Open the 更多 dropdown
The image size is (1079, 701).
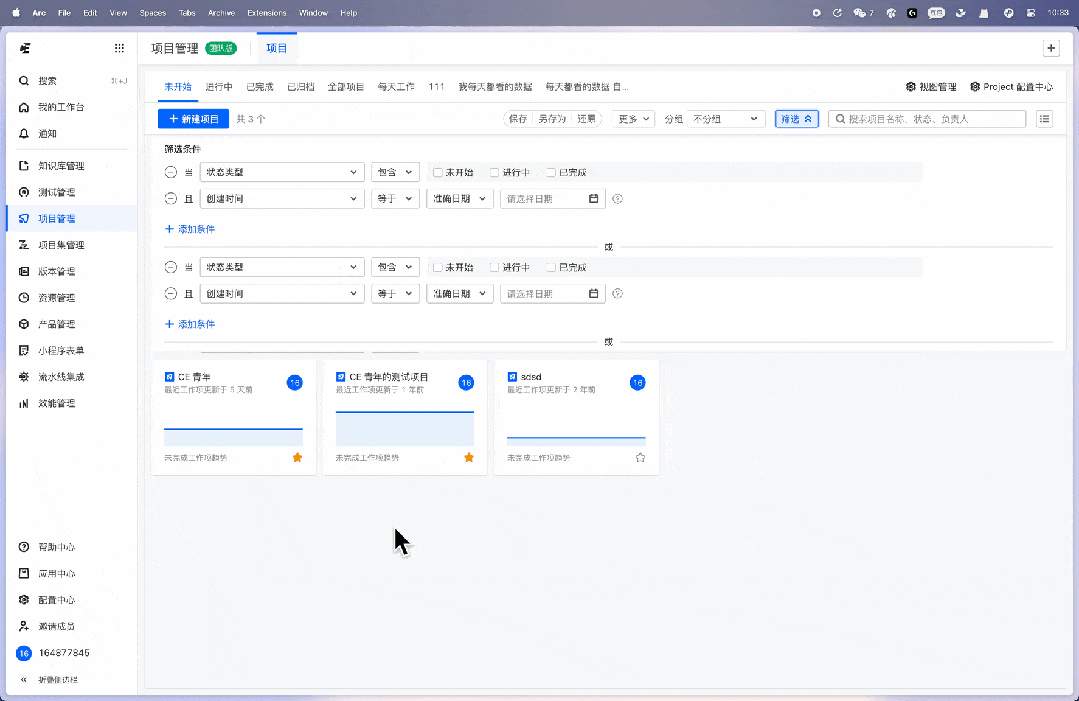tap(633, 119)
